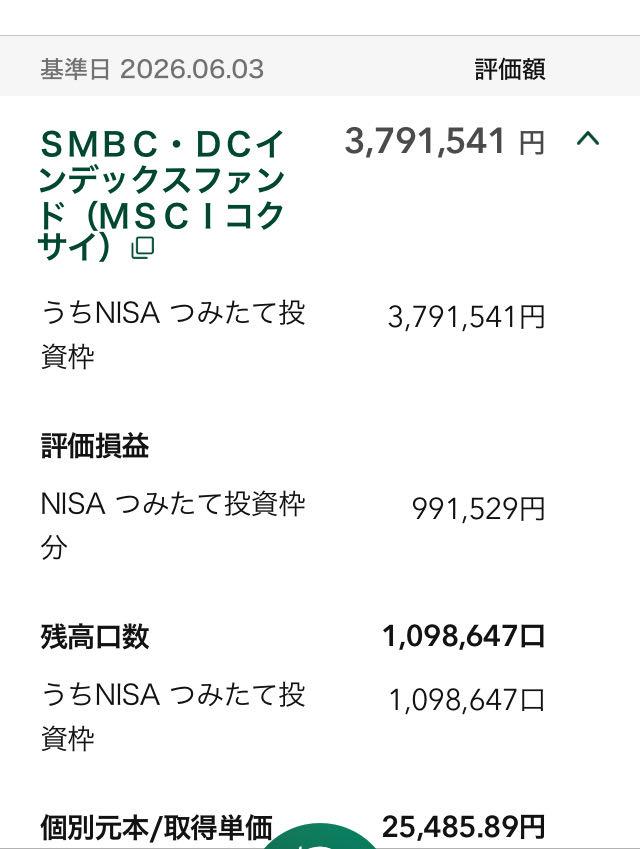
Task: Tap the 評価額 column header
Action: coord(510,69)
